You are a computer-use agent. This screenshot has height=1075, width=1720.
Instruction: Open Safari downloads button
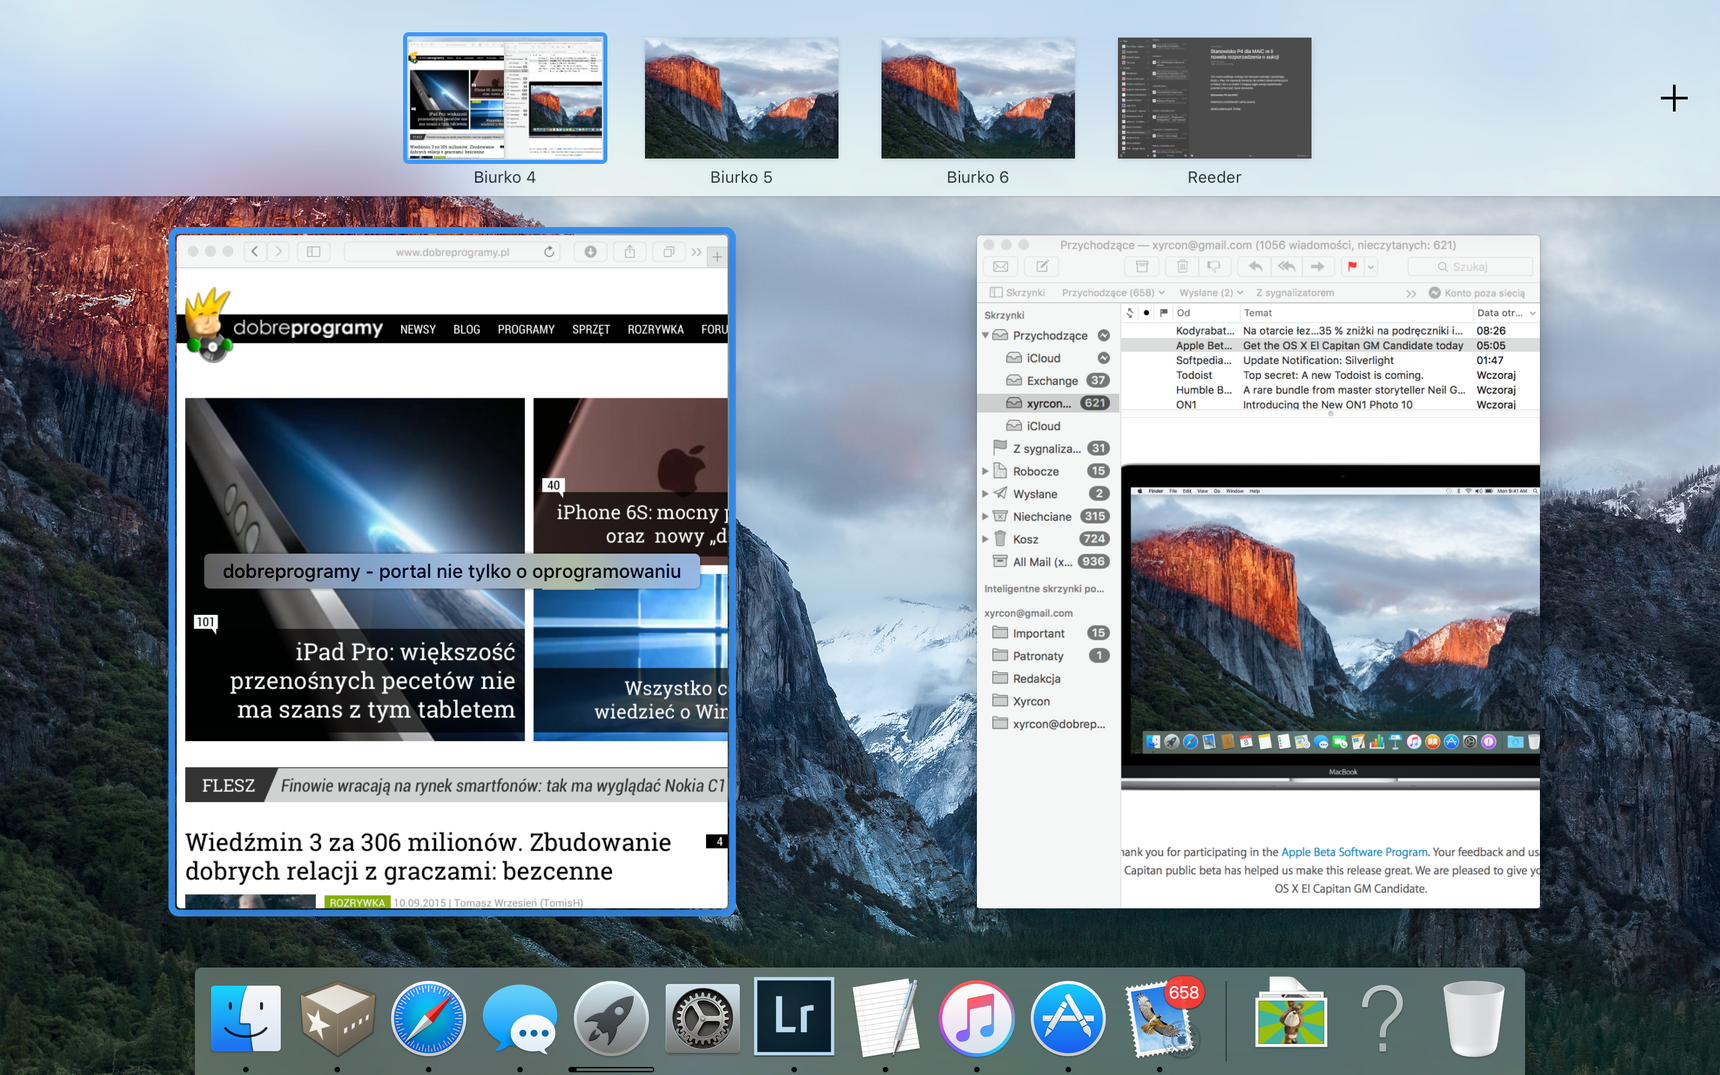pos(591,252)
